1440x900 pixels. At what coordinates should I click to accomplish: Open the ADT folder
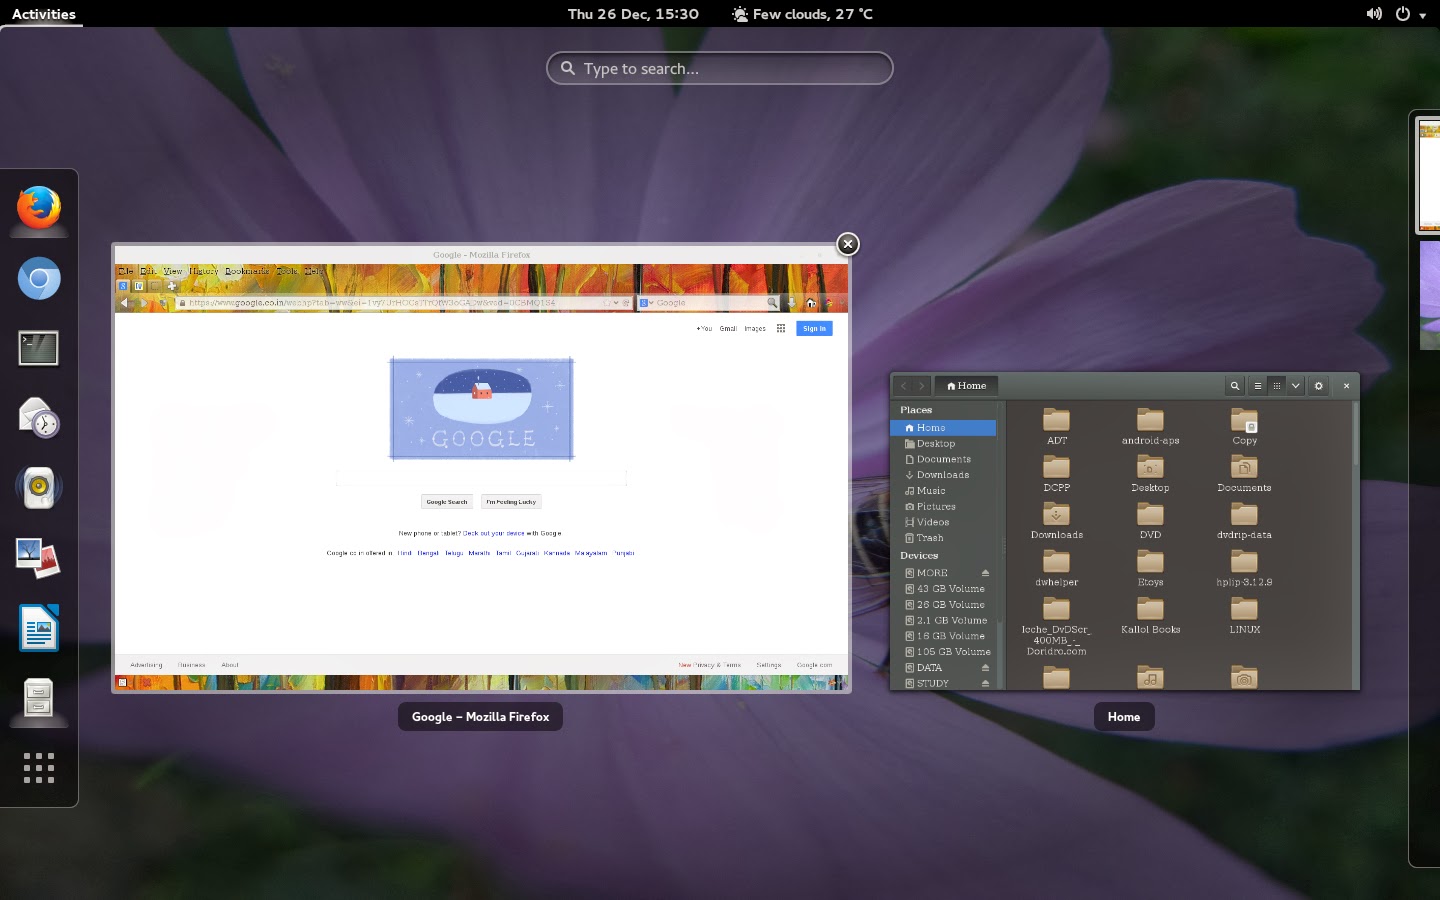tap(1057, 427)
